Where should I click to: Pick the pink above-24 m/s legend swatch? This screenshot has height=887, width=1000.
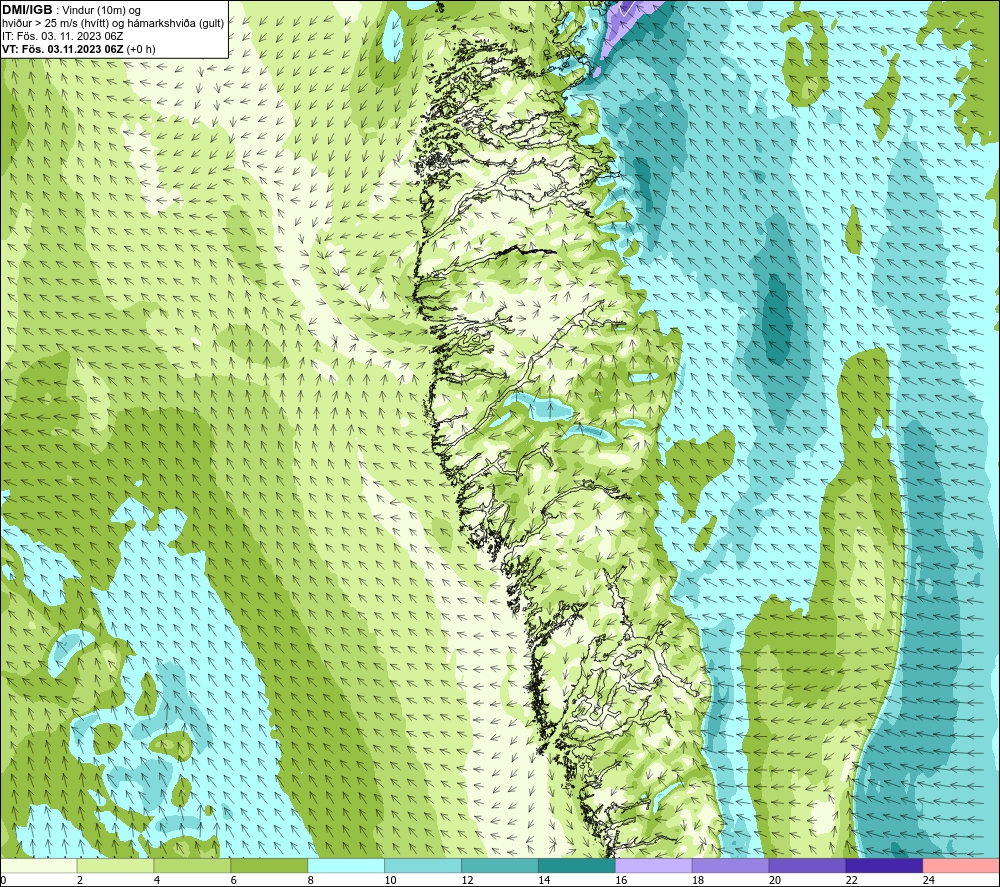point(961,865)
